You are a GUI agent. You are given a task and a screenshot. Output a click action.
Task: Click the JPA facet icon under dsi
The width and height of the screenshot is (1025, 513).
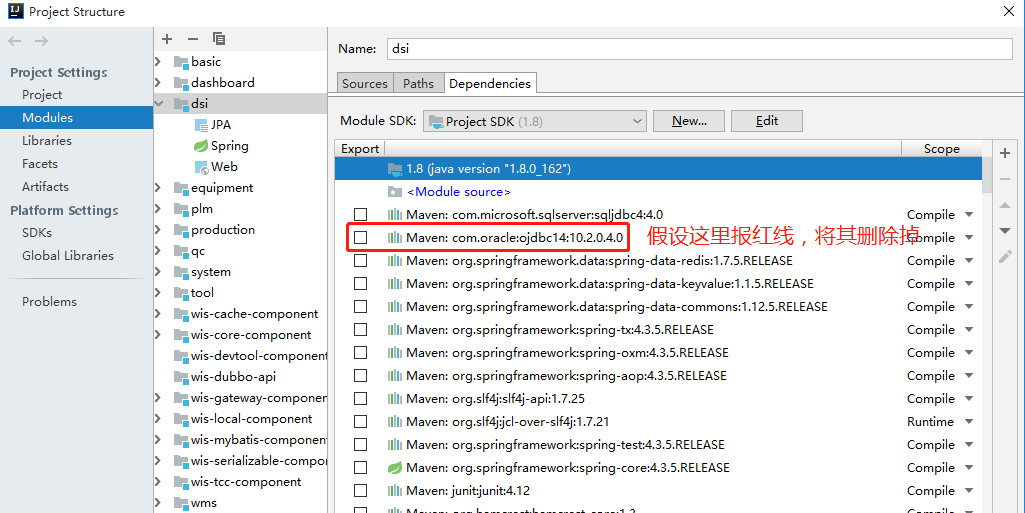201,125
